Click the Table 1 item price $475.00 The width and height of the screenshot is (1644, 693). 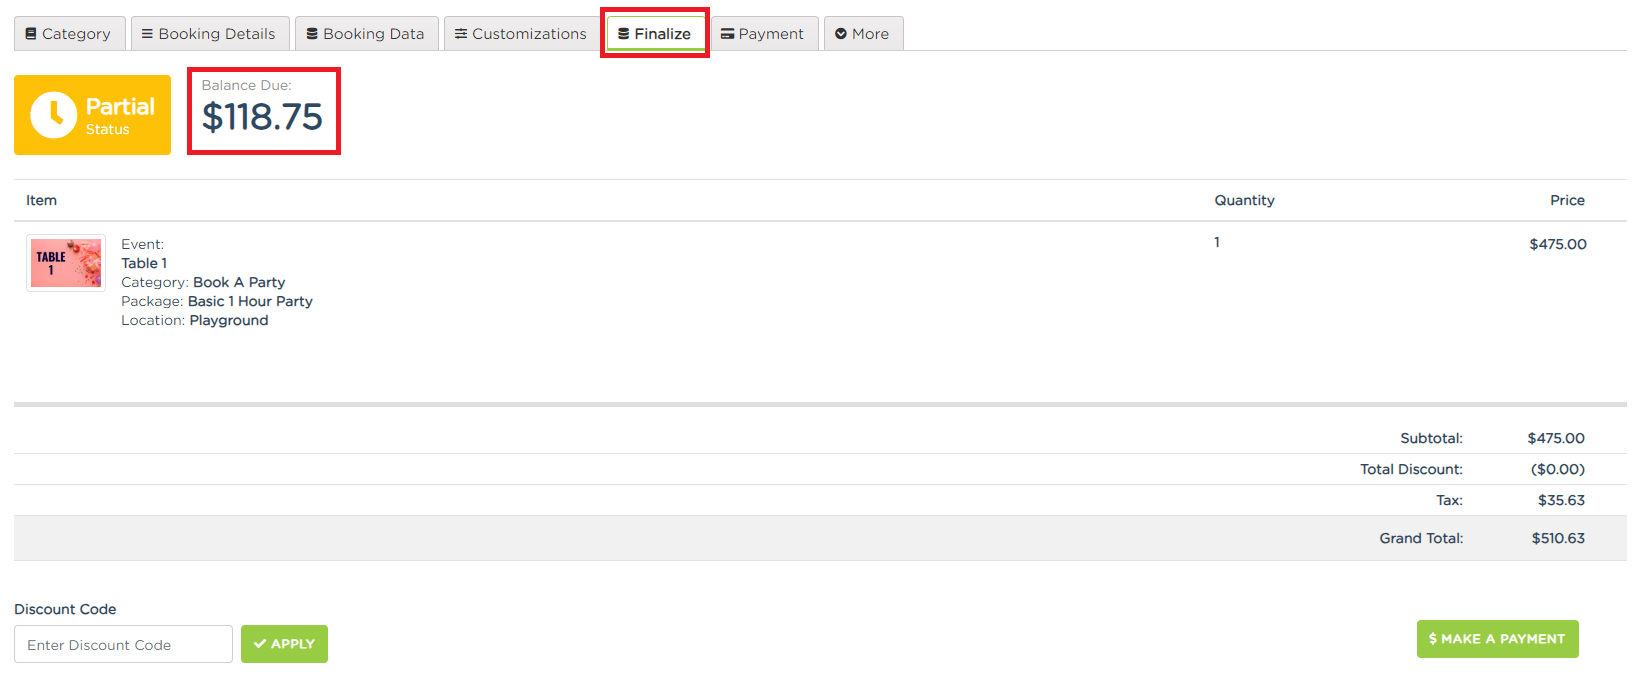coord(1558,244)
